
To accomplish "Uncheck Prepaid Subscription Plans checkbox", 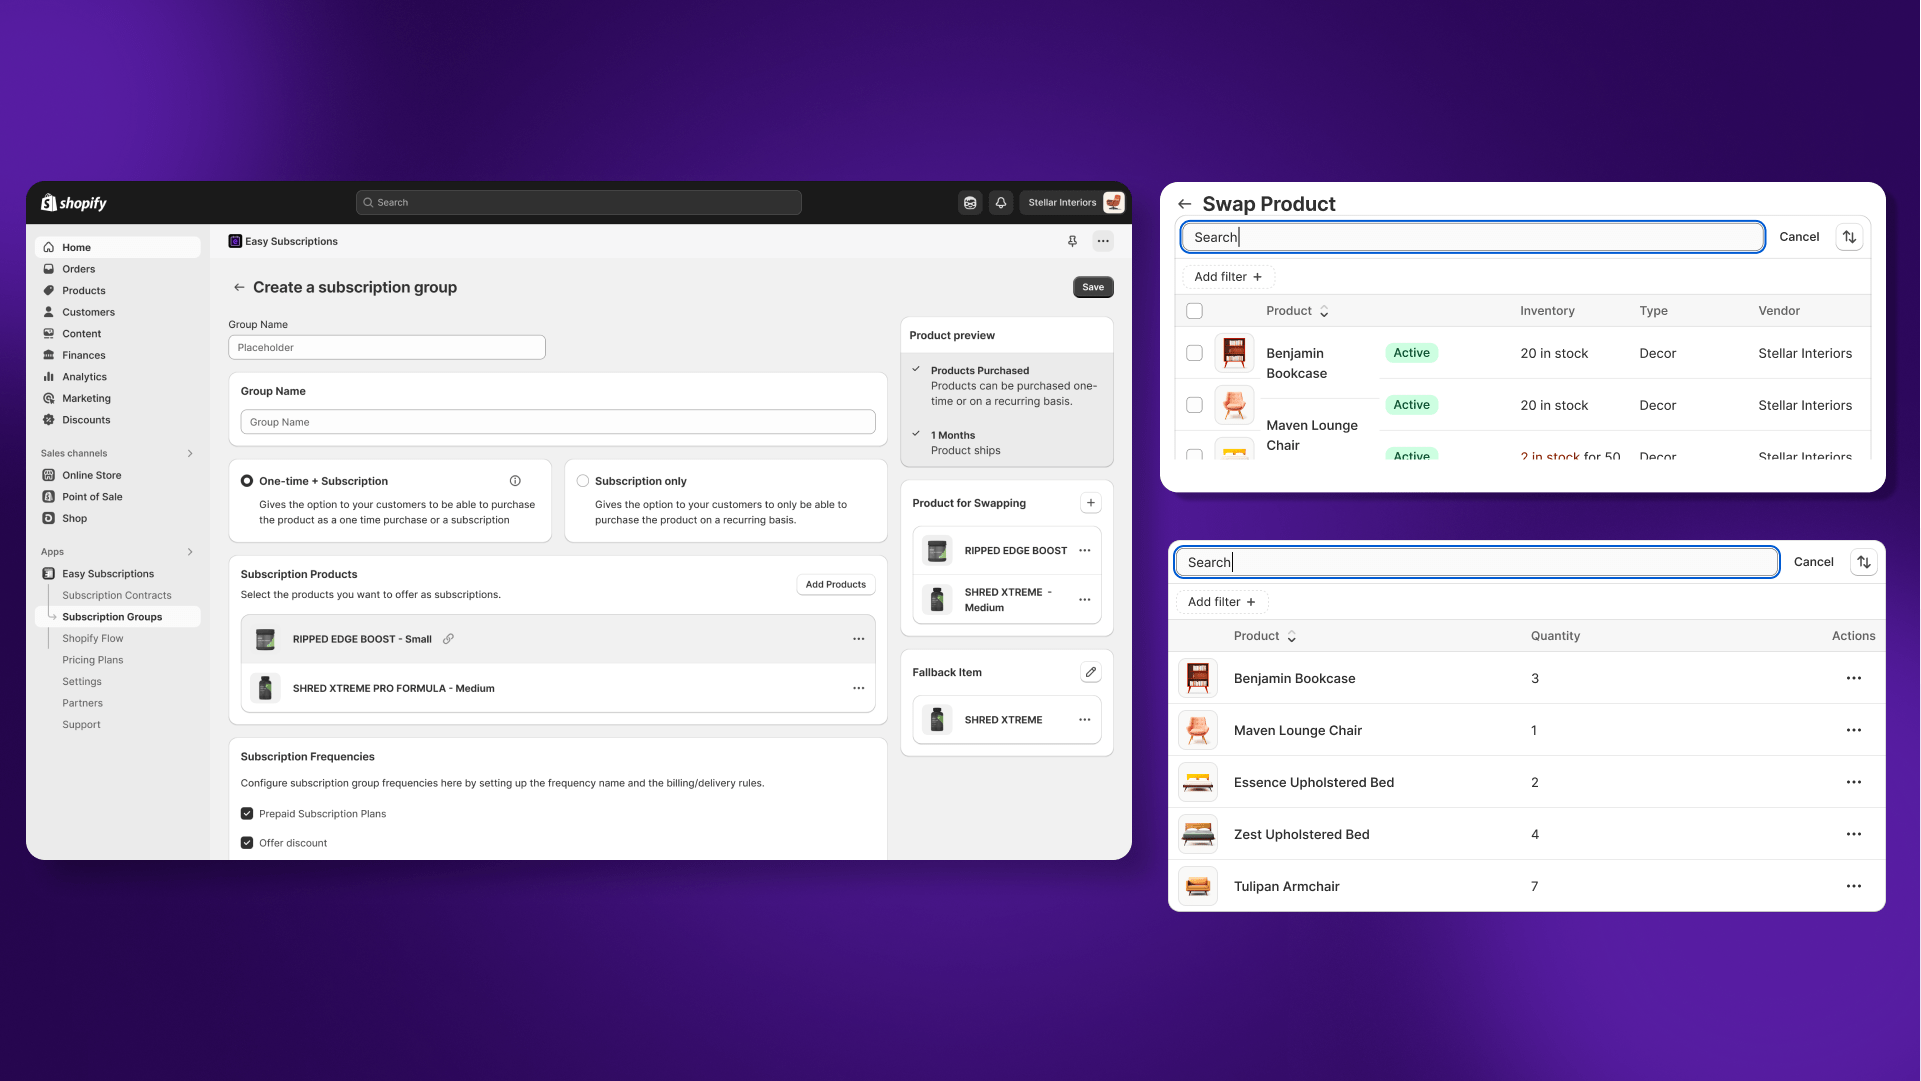I will [x=247, y=814].
